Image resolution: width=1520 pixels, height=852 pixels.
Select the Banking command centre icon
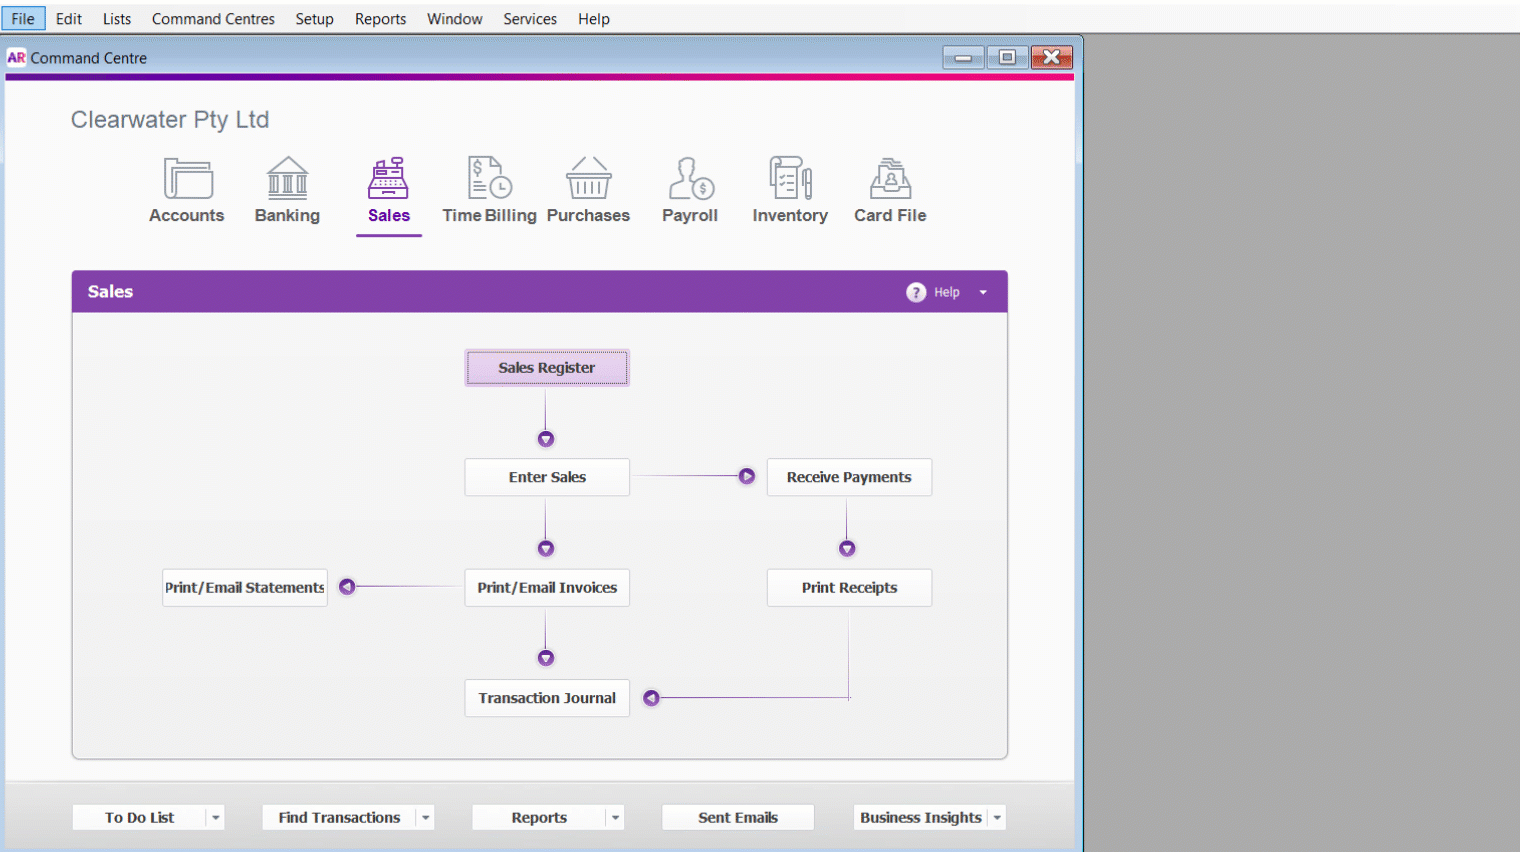click(287, 180)
